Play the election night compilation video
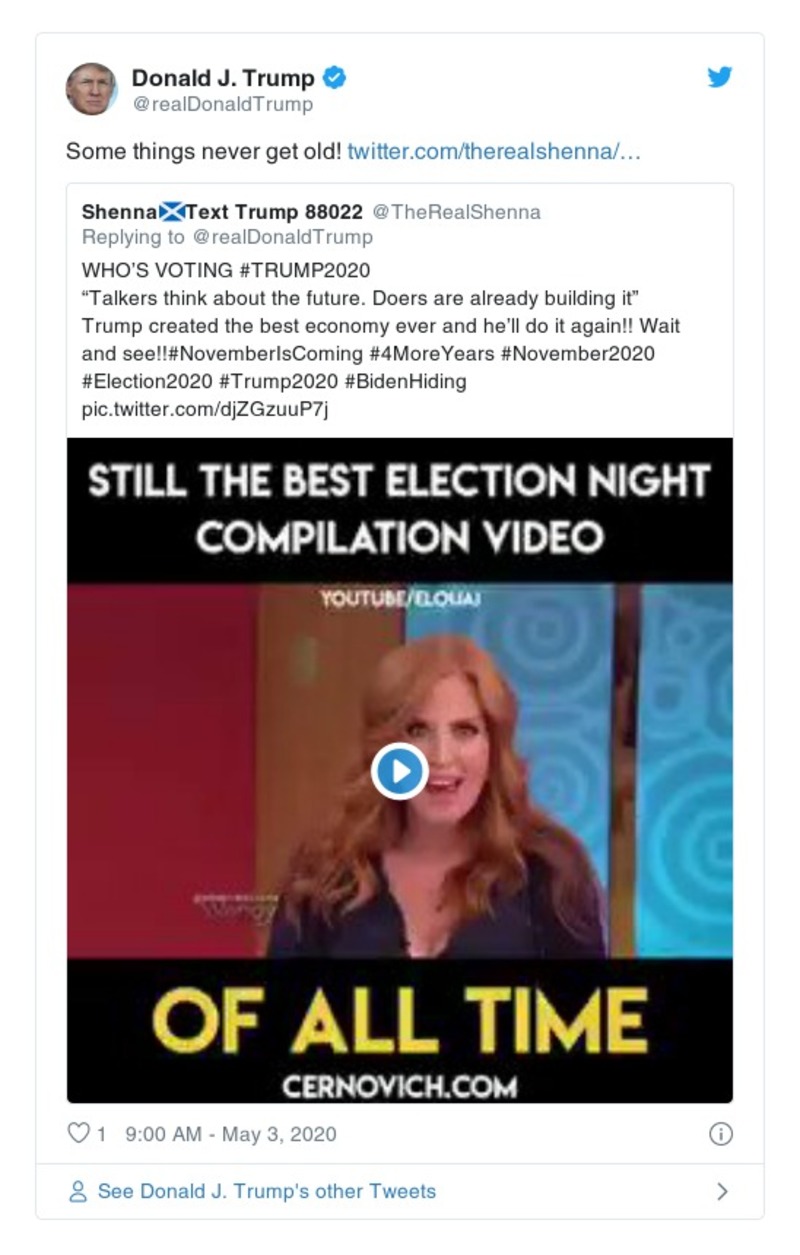800x1255 pixels. point(400,771)
